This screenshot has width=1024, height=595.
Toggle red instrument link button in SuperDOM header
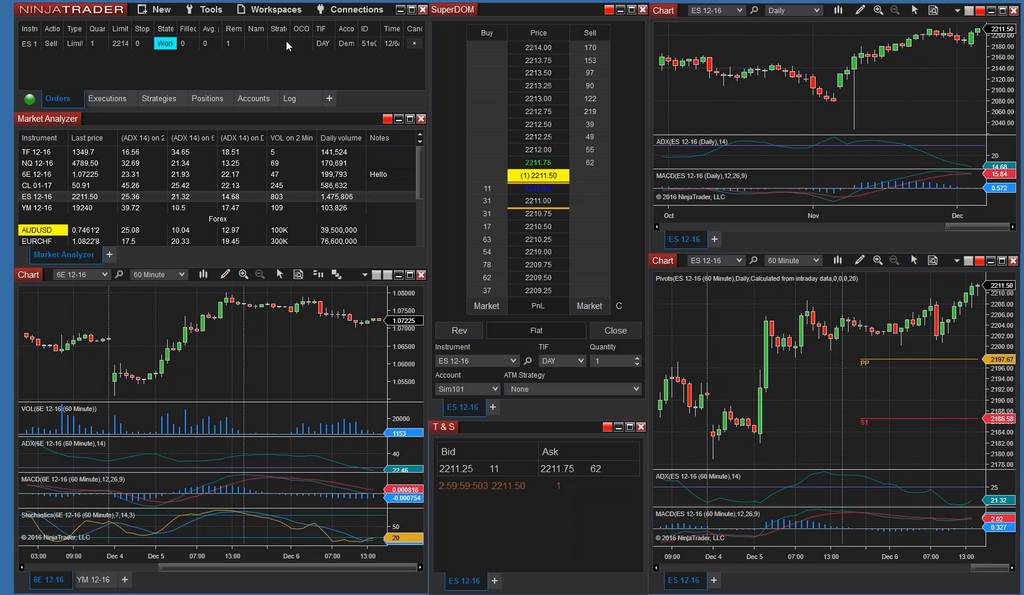click(609, 10)
